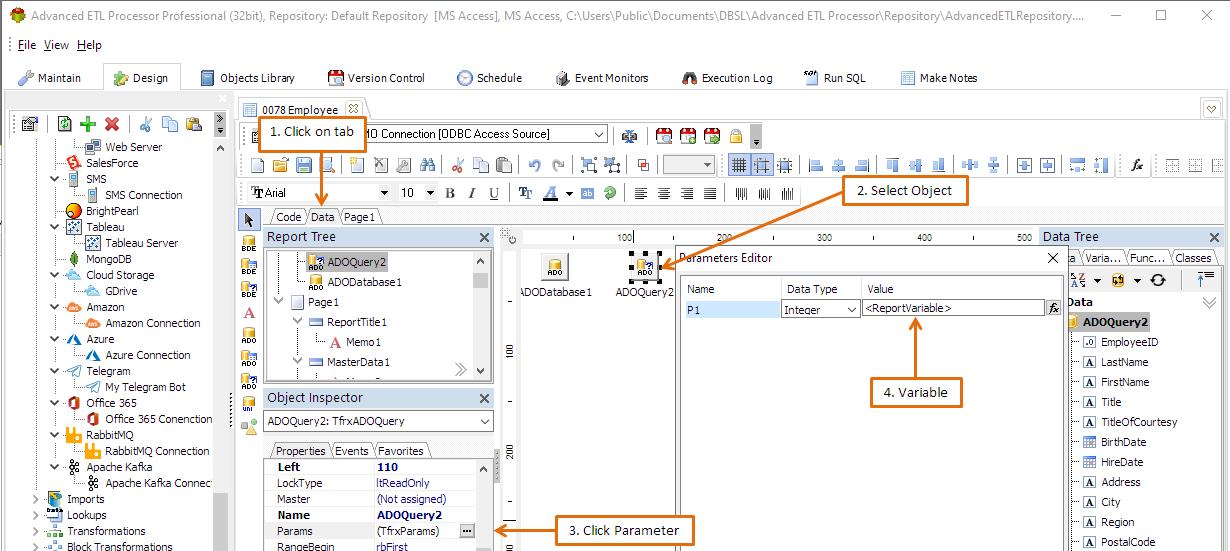Open the Connection ODBC Access Source dropdown

(599, 134)
